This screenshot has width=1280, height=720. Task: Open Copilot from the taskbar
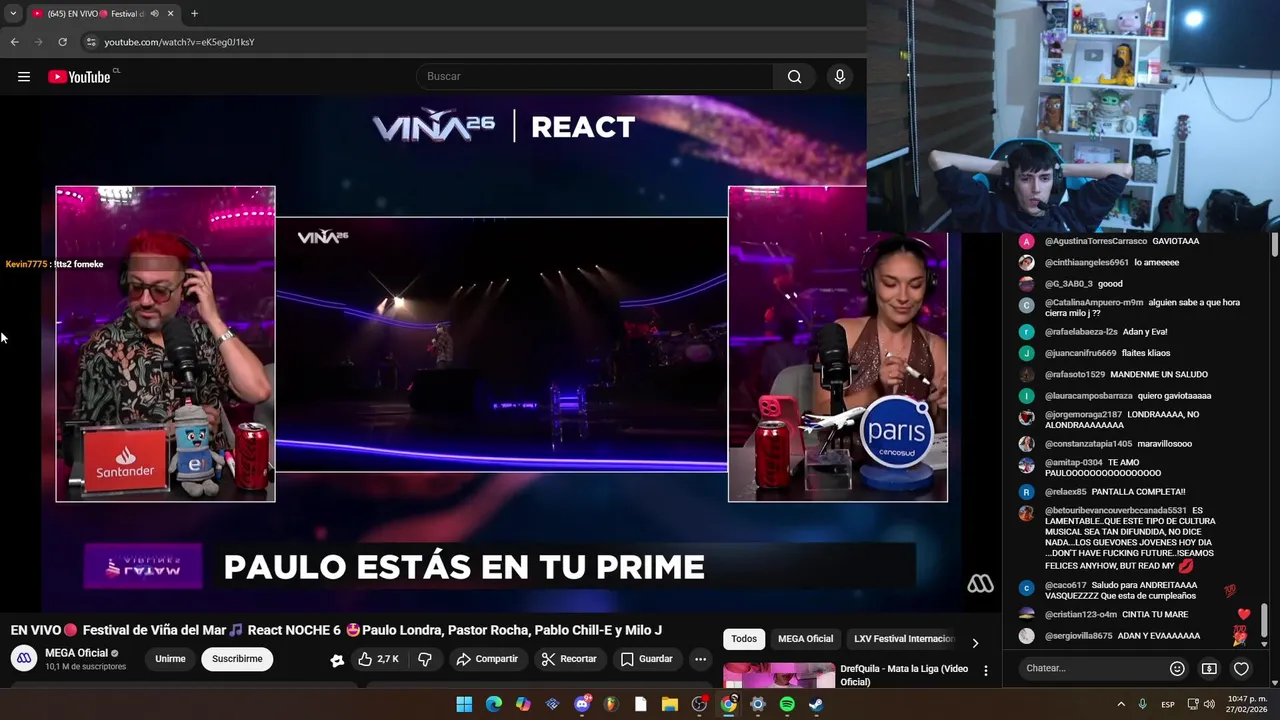(523, 704)
